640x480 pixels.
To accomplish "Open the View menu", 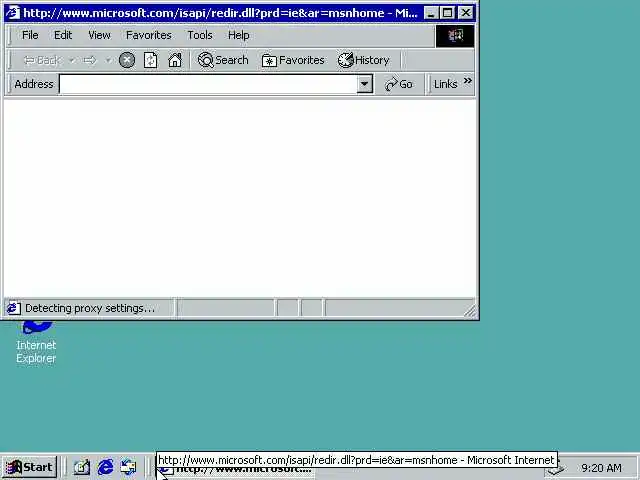I will (99, 36).
